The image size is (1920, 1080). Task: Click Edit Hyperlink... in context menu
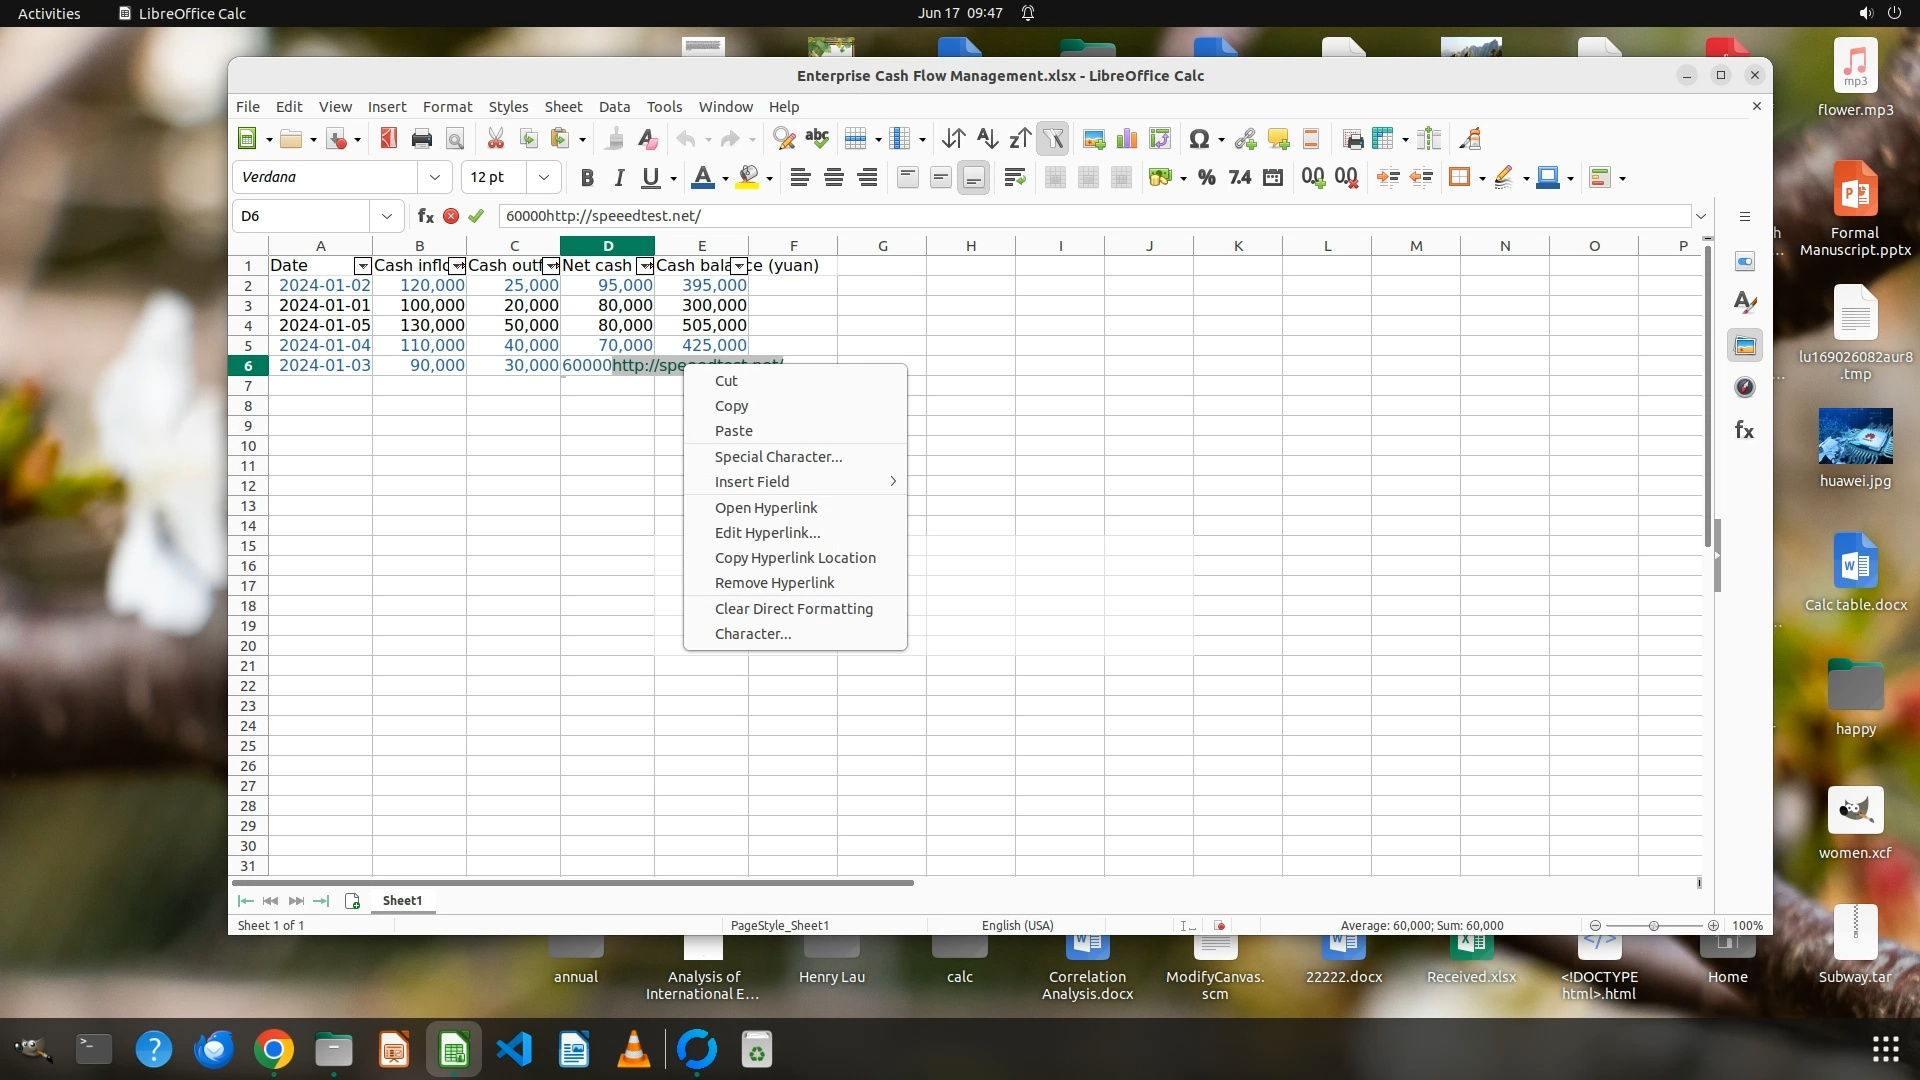click(767, 533)
